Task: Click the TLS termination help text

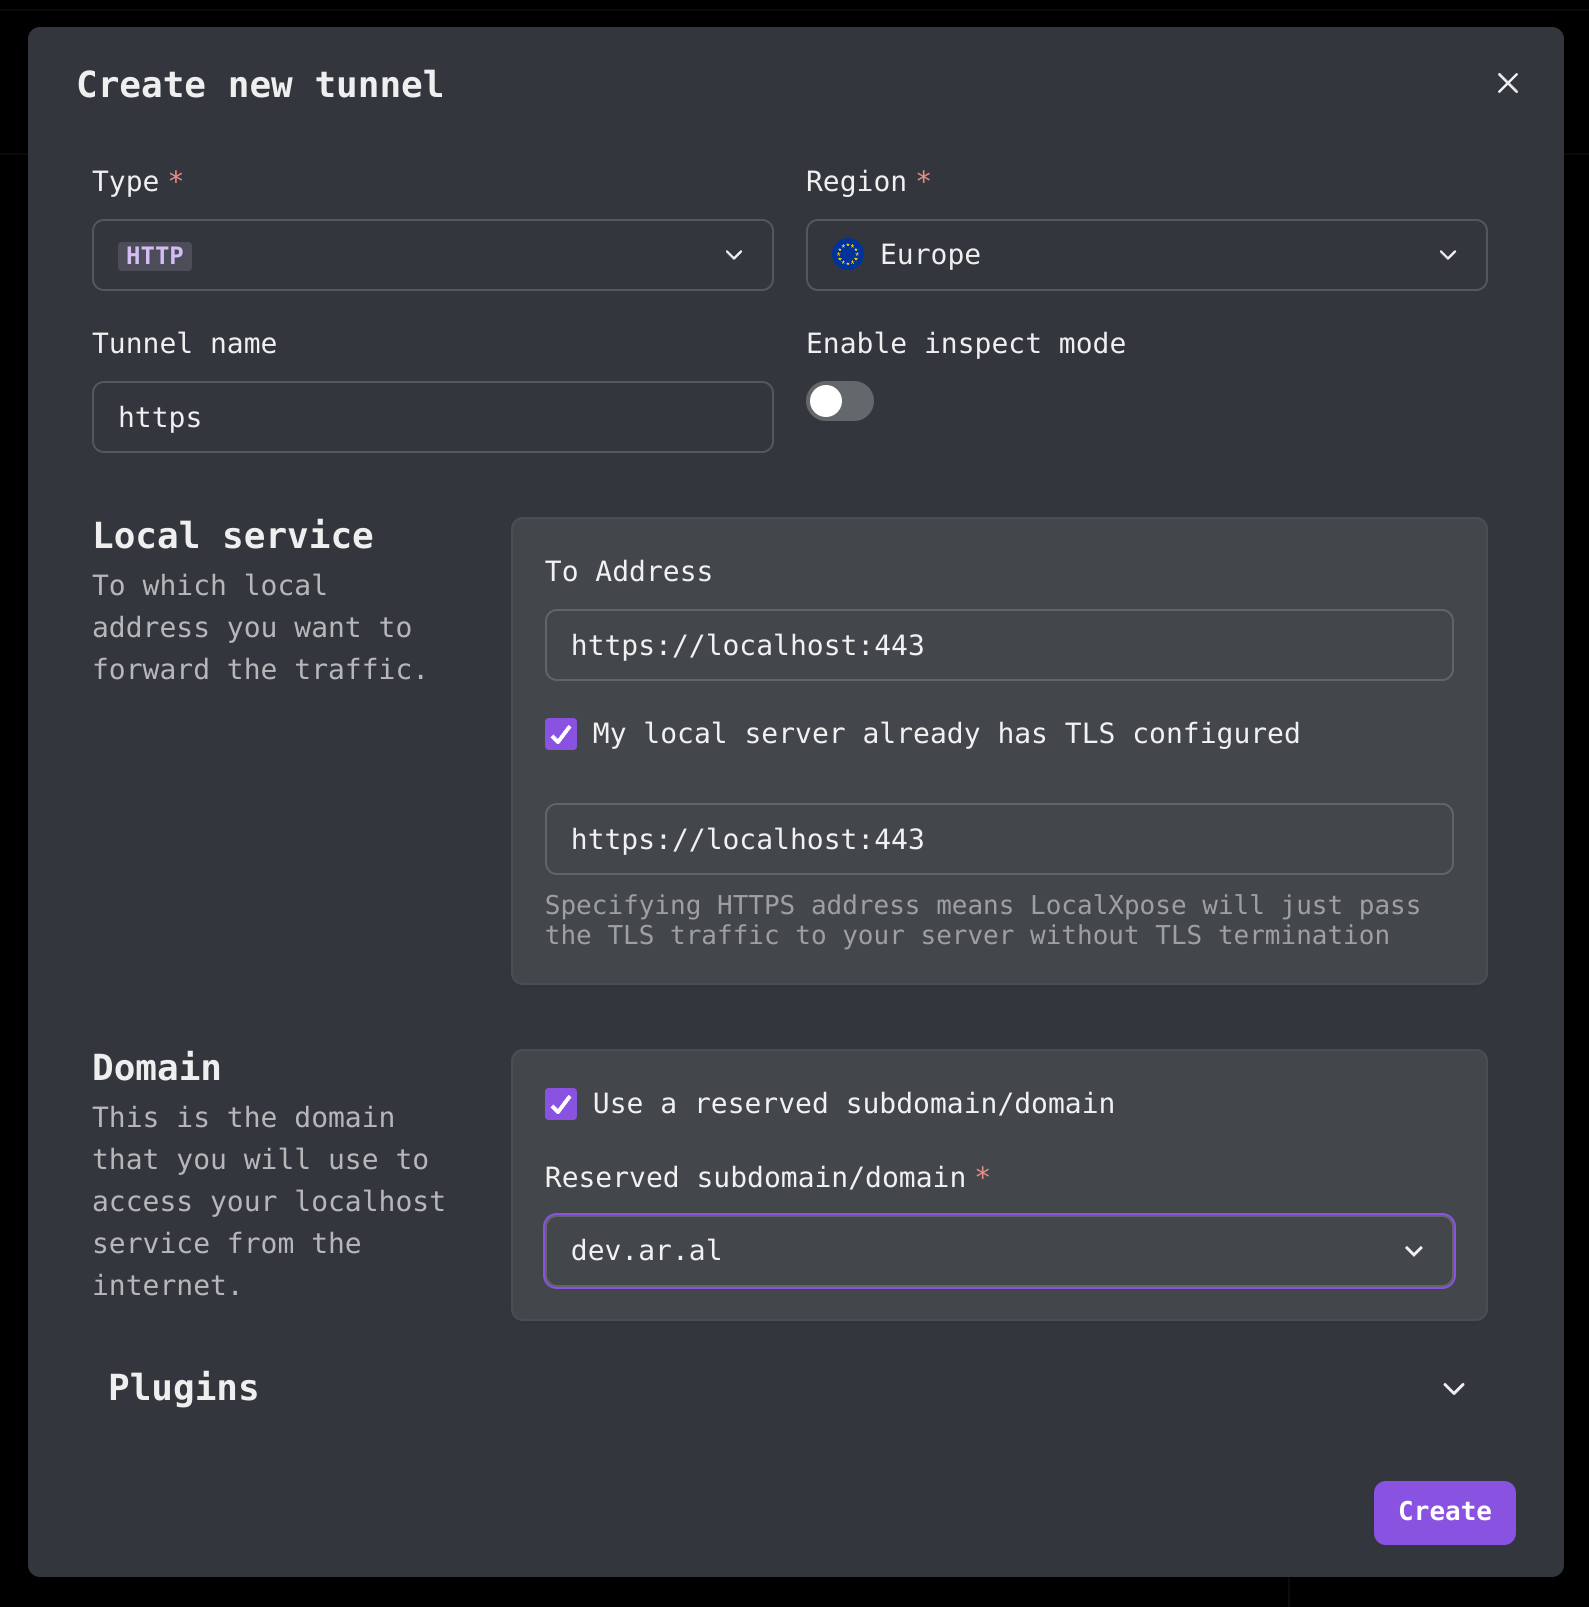Action: (983, 920)
